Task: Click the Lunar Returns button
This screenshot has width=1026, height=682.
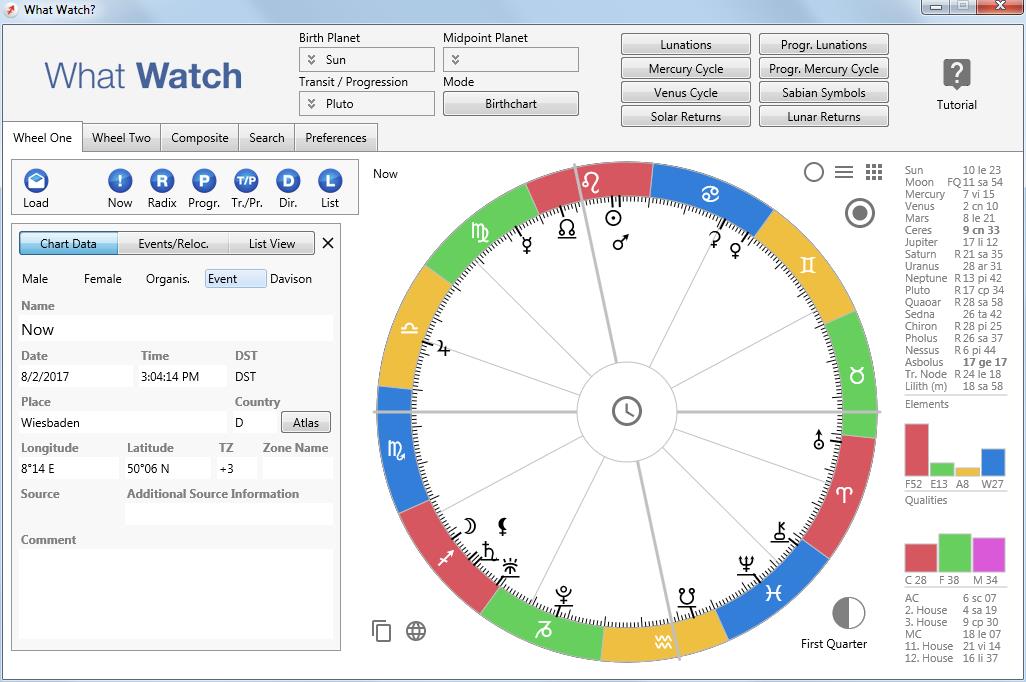Action: point(824,117)
